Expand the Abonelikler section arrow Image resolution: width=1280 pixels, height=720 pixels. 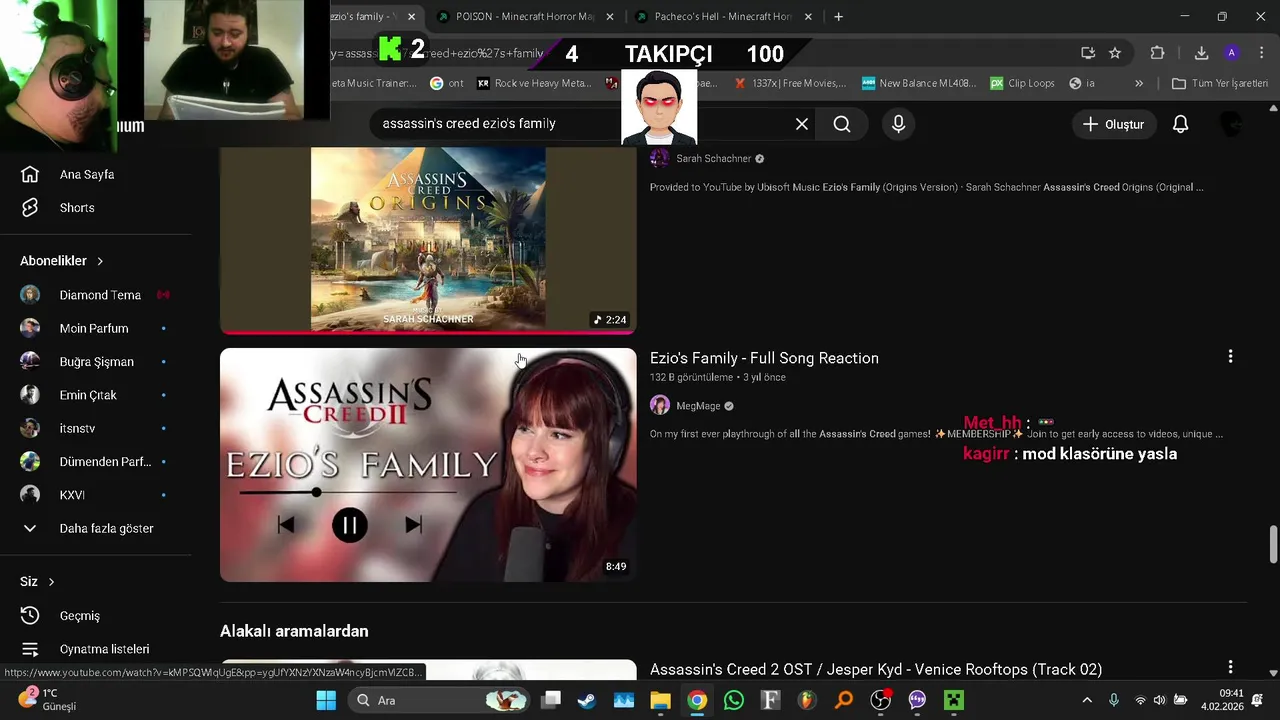point(100,261)
